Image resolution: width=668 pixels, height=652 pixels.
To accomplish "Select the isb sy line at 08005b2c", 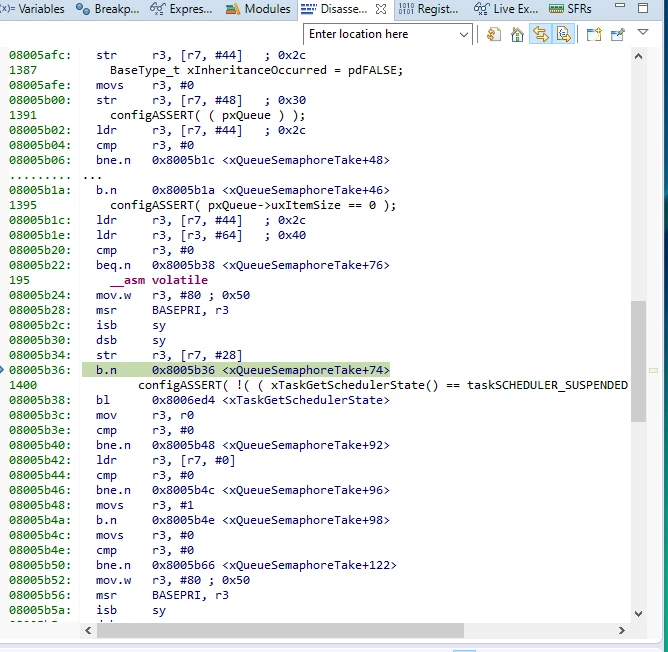I will [131, 325].
